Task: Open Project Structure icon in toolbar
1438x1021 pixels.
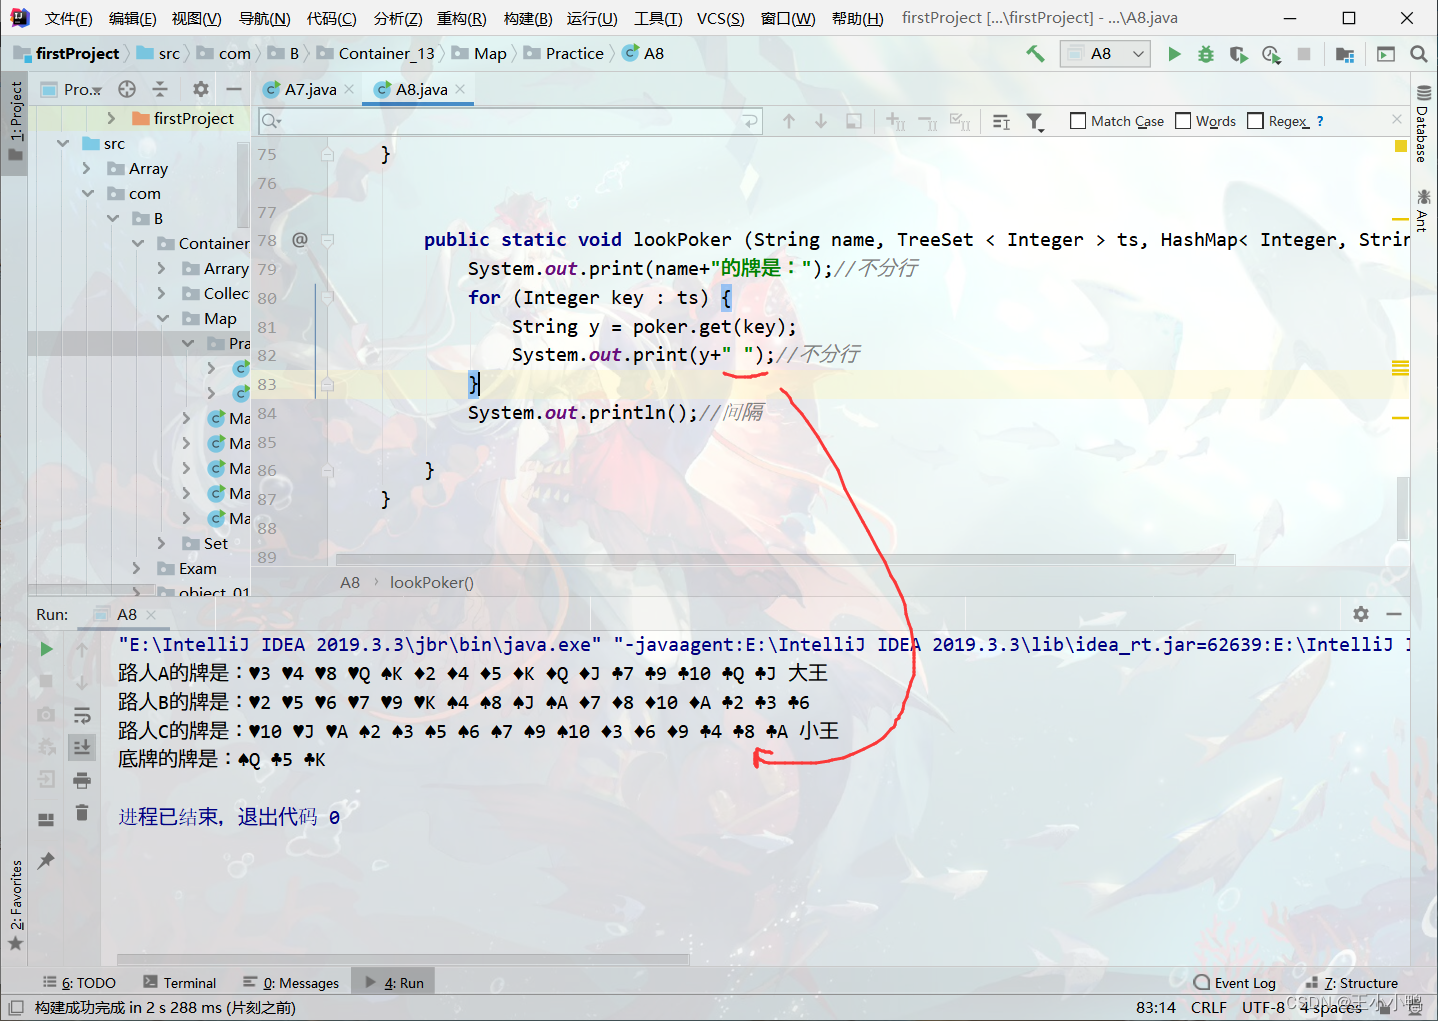Action: pos(1344,54)
